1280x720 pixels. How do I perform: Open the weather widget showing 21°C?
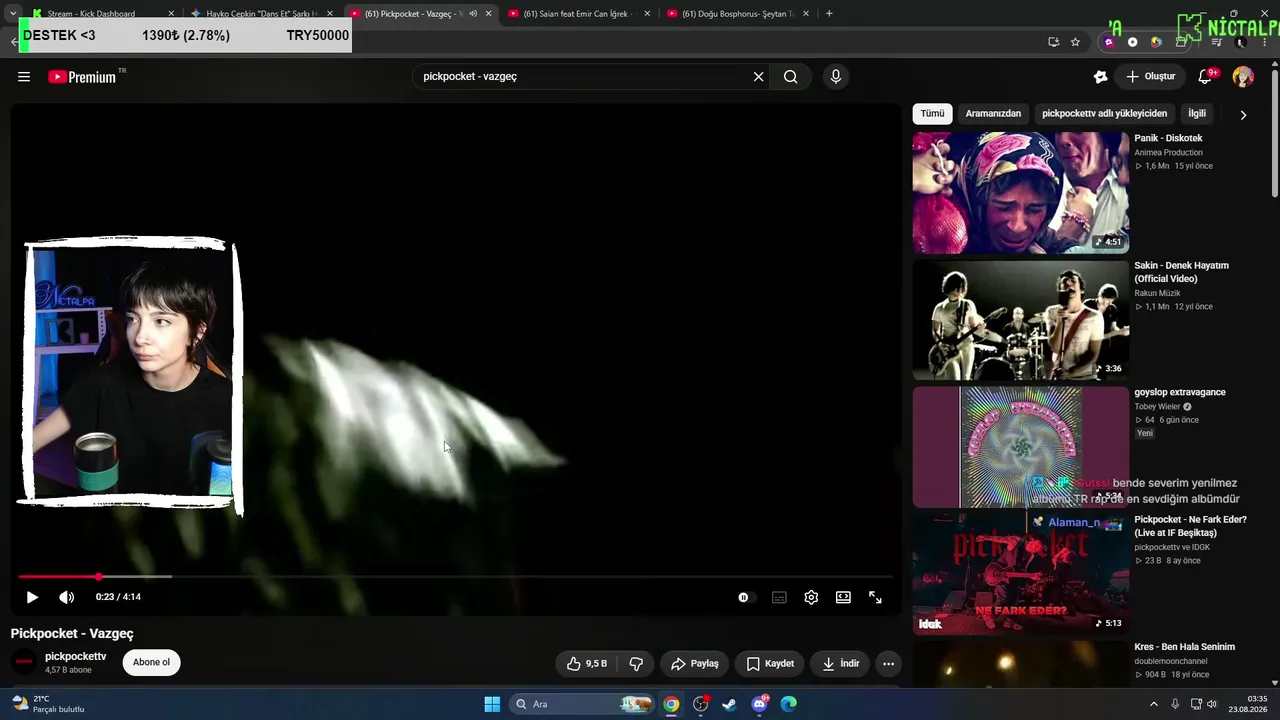click(48, 704)
